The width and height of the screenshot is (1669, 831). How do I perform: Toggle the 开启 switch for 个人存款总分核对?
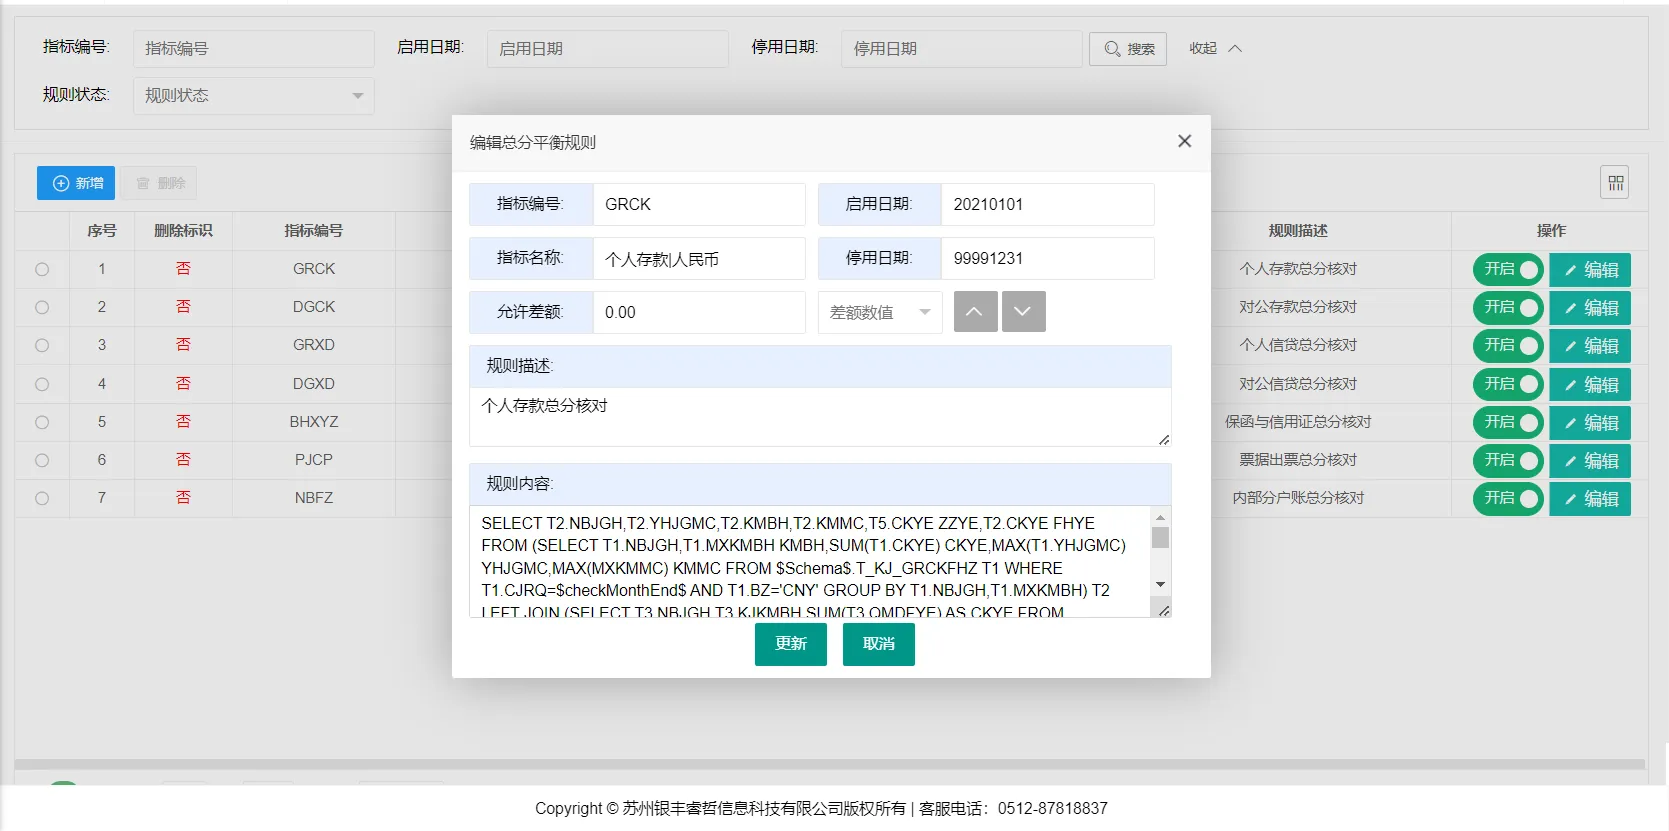pyautogui.click(x=1508, y=270)
